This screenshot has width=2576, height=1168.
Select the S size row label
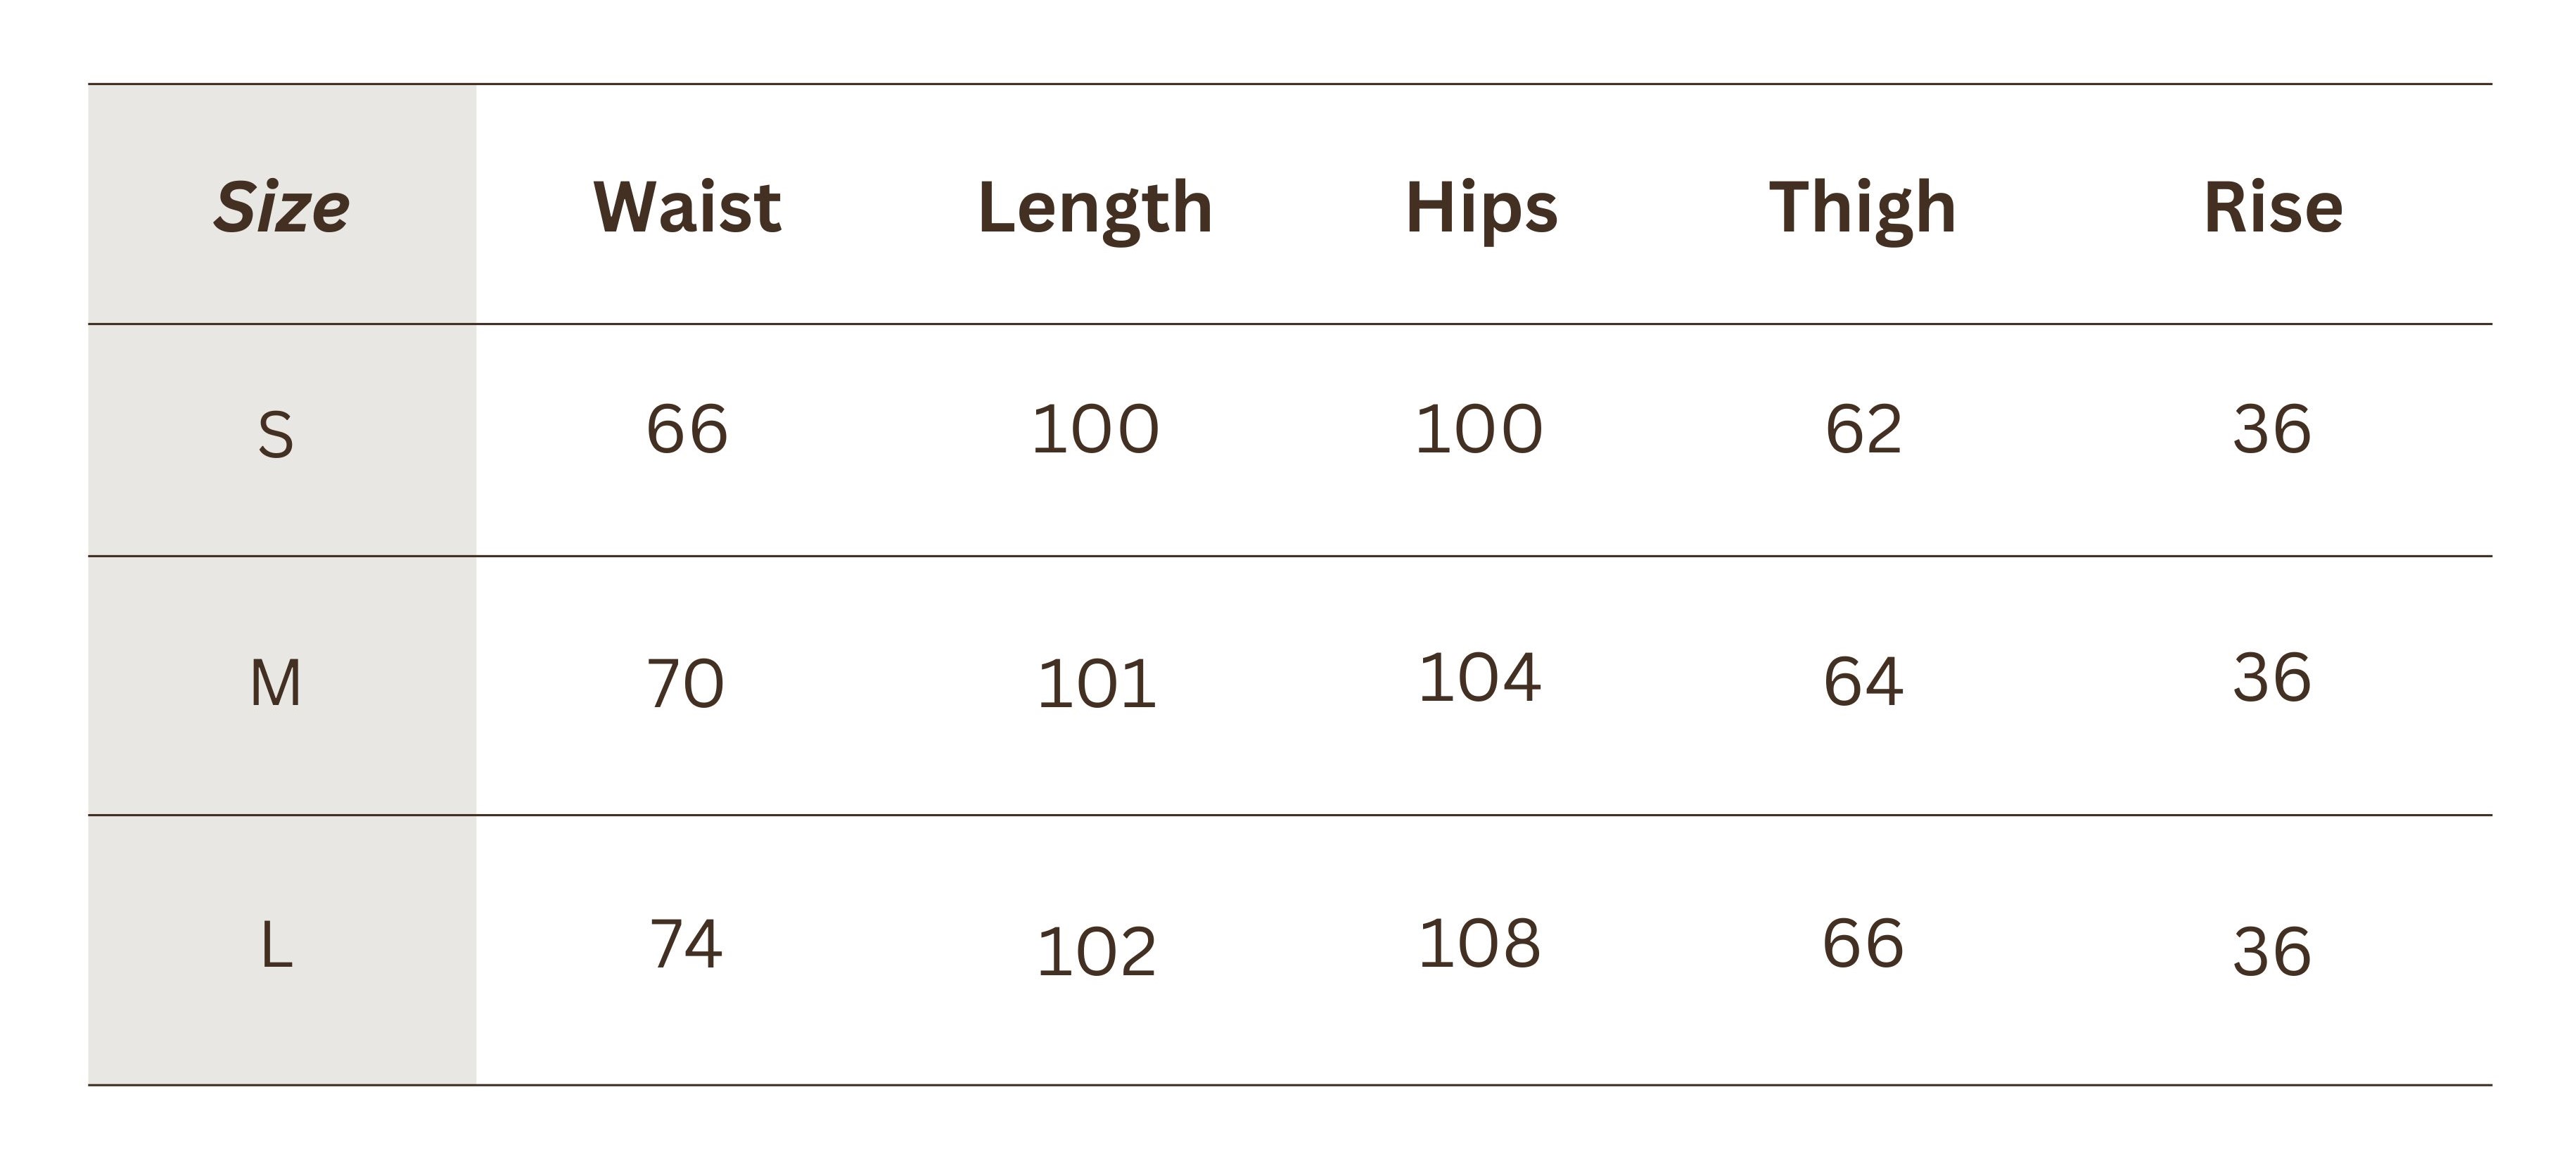click(x=276, y=435)
